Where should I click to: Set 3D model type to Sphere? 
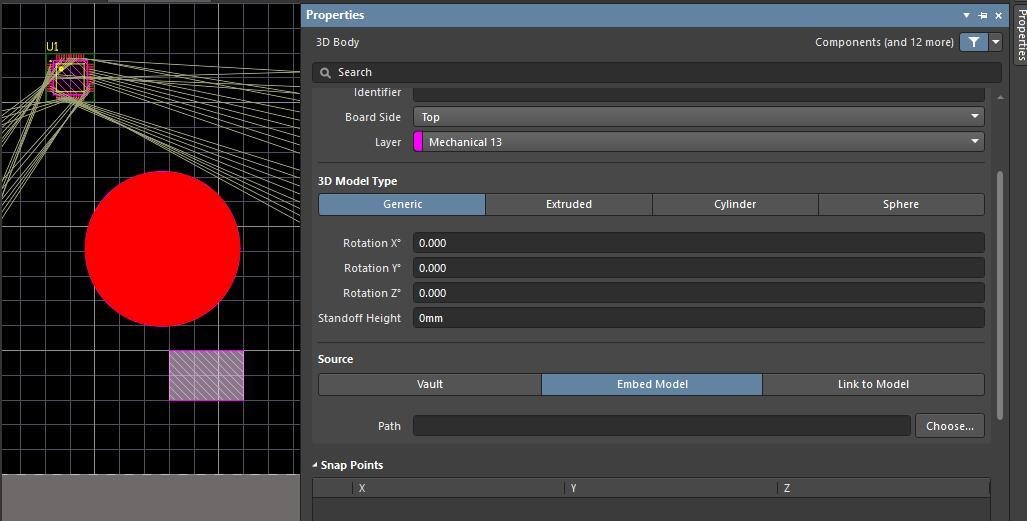[900, 204]
